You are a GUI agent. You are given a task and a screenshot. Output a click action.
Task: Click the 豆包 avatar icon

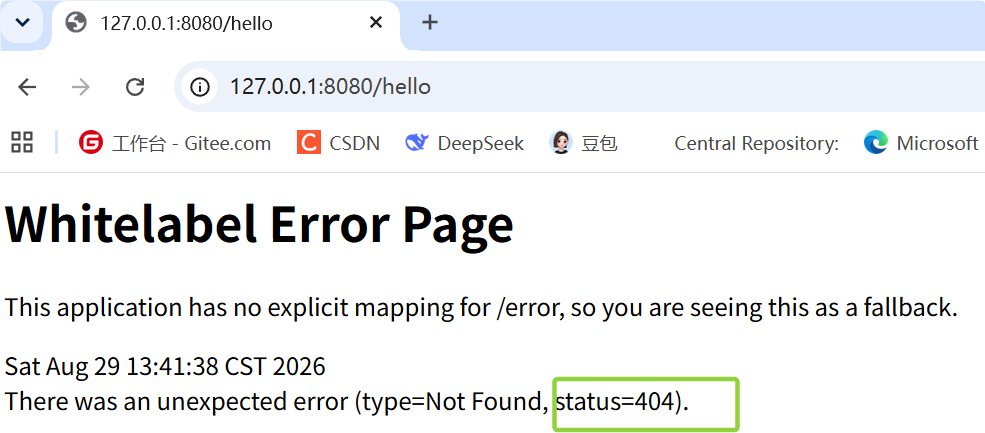[560, 143]
